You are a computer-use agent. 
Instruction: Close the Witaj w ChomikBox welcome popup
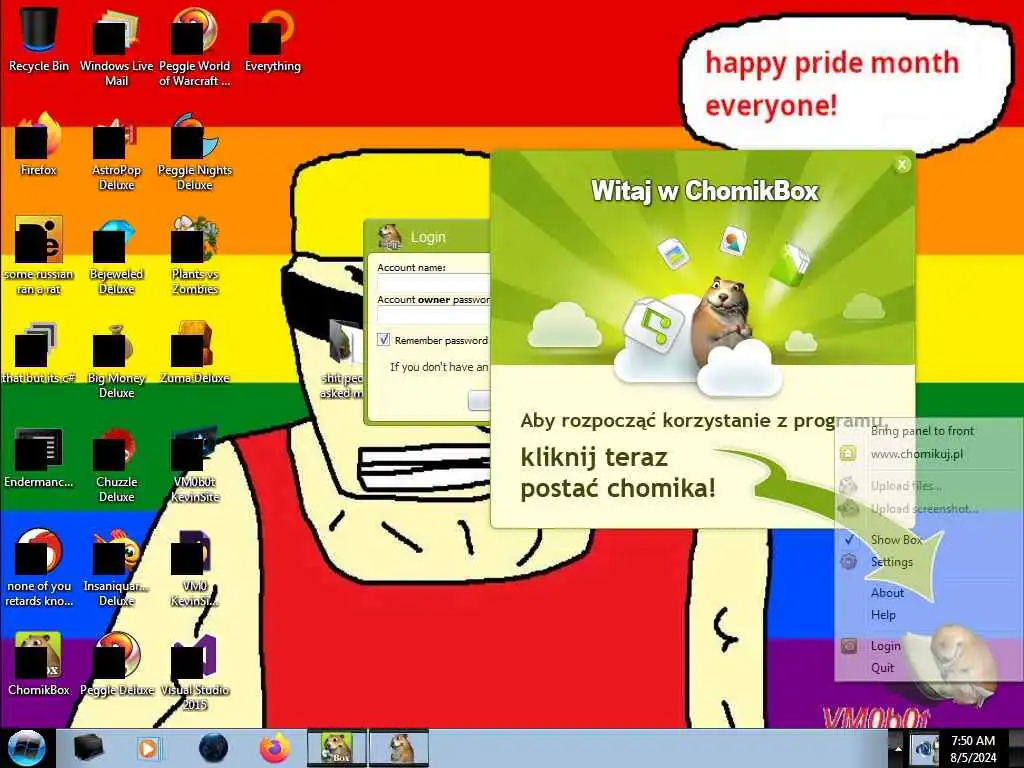click(902, 165)
